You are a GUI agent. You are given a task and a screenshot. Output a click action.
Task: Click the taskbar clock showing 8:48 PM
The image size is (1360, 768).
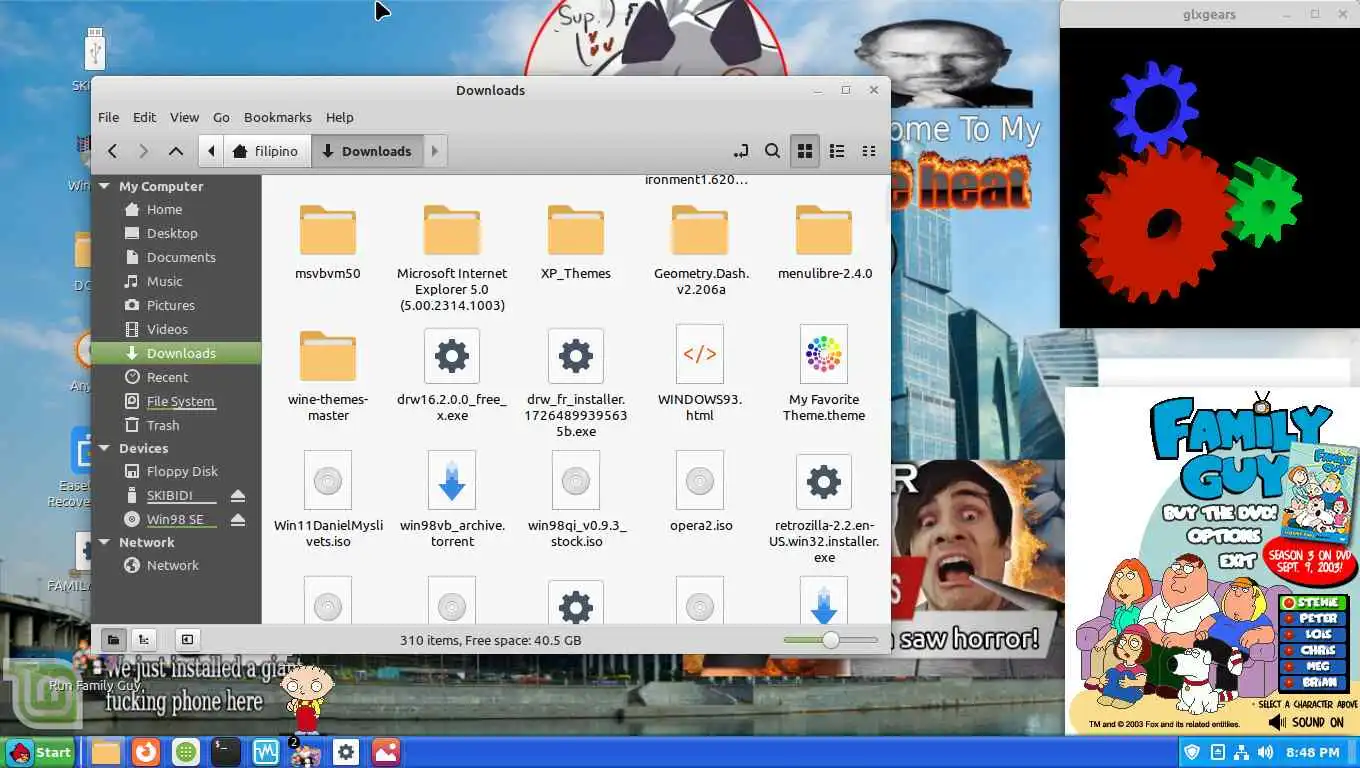click(x=1313, y=752)
